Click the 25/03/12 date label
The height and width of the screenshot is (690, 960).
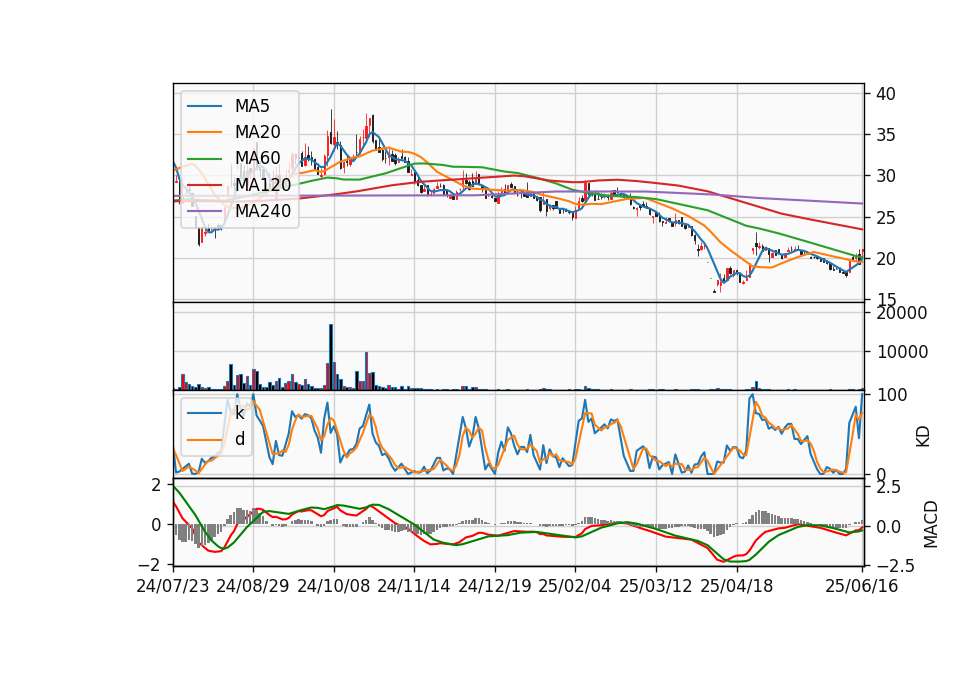[x=656, y=586]
